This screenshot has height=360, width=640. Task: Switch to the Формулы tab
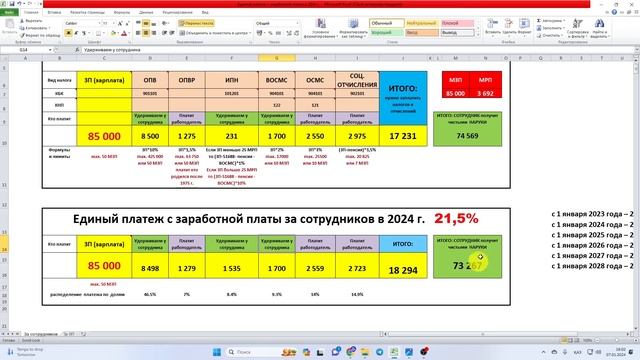[x=122, y=13]
